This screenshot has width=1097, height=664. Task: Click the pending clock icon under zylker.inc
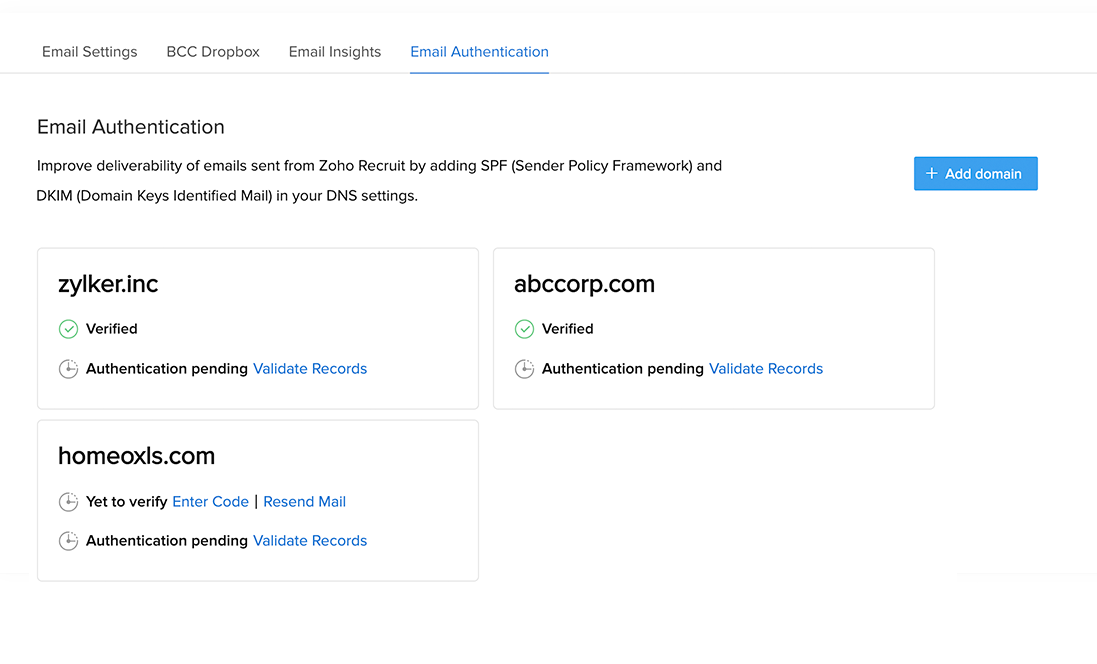(x=68, y=369)
